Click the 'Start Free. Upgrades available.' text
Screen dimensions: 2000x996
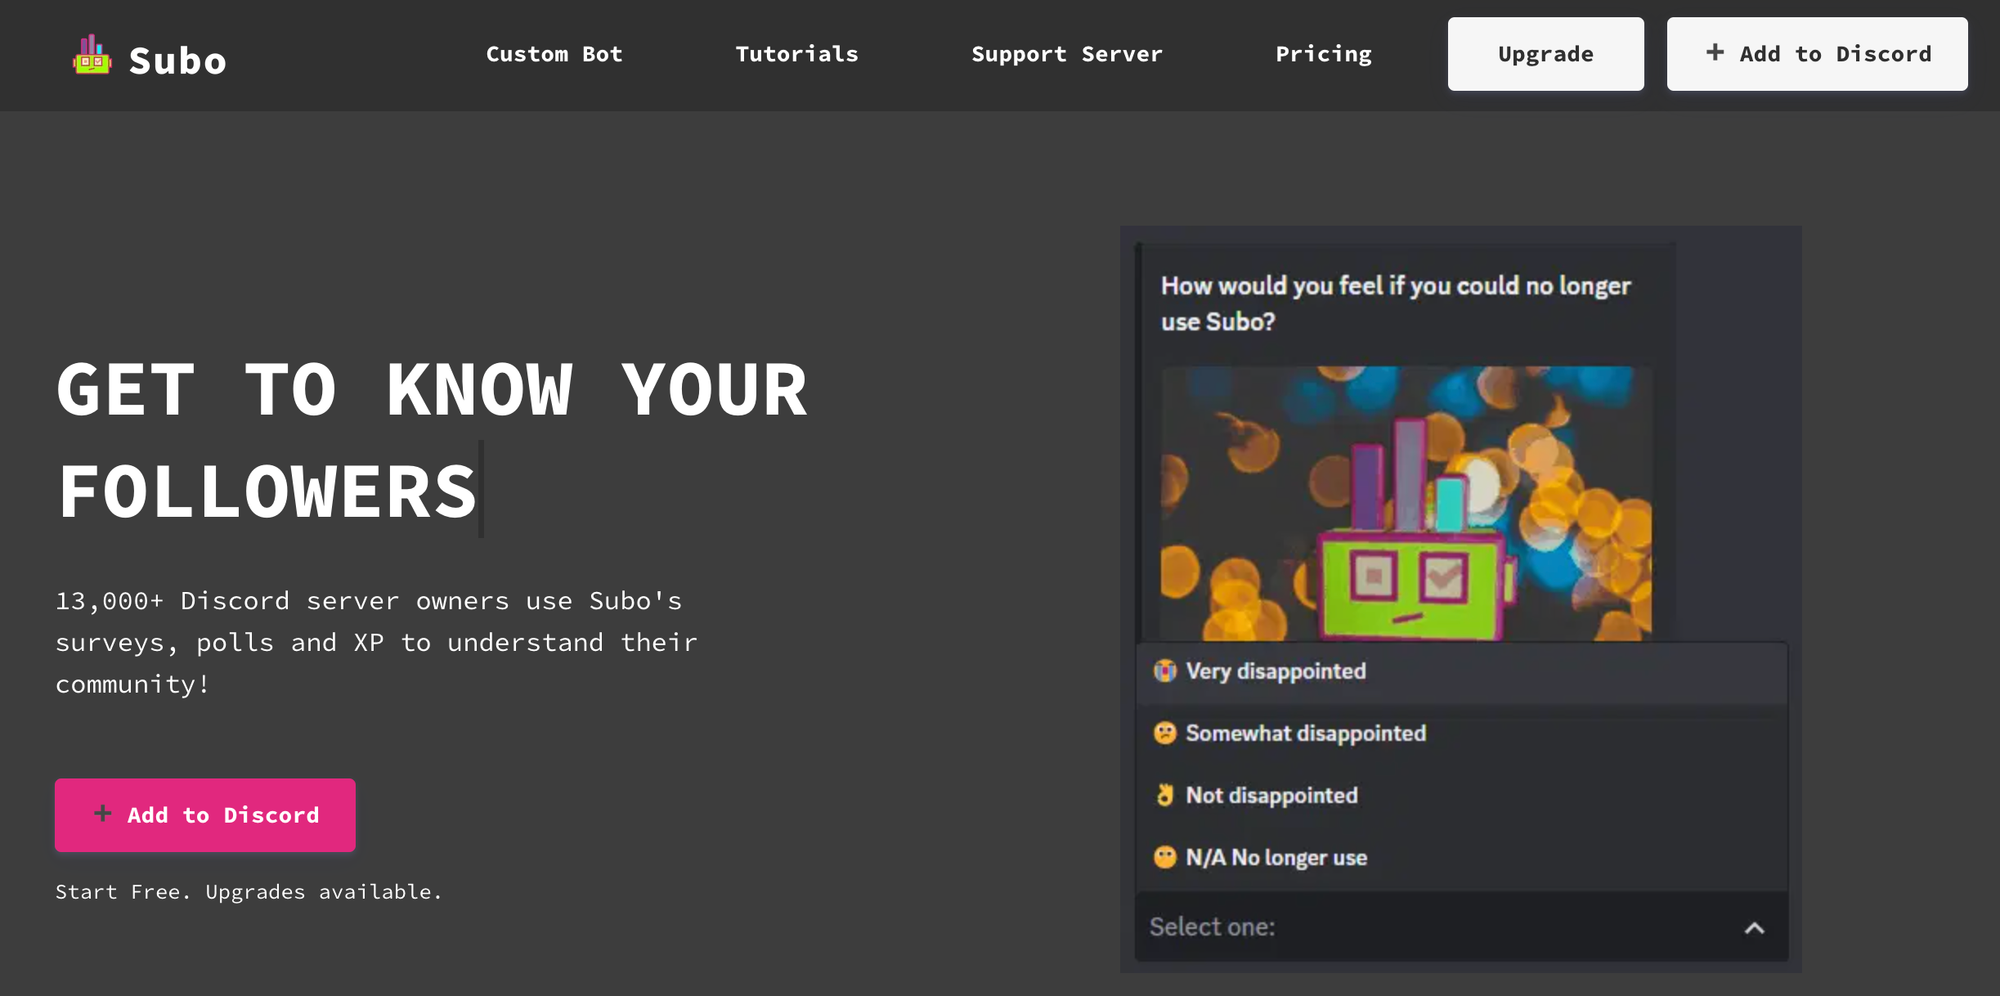[x=248, y=892]
